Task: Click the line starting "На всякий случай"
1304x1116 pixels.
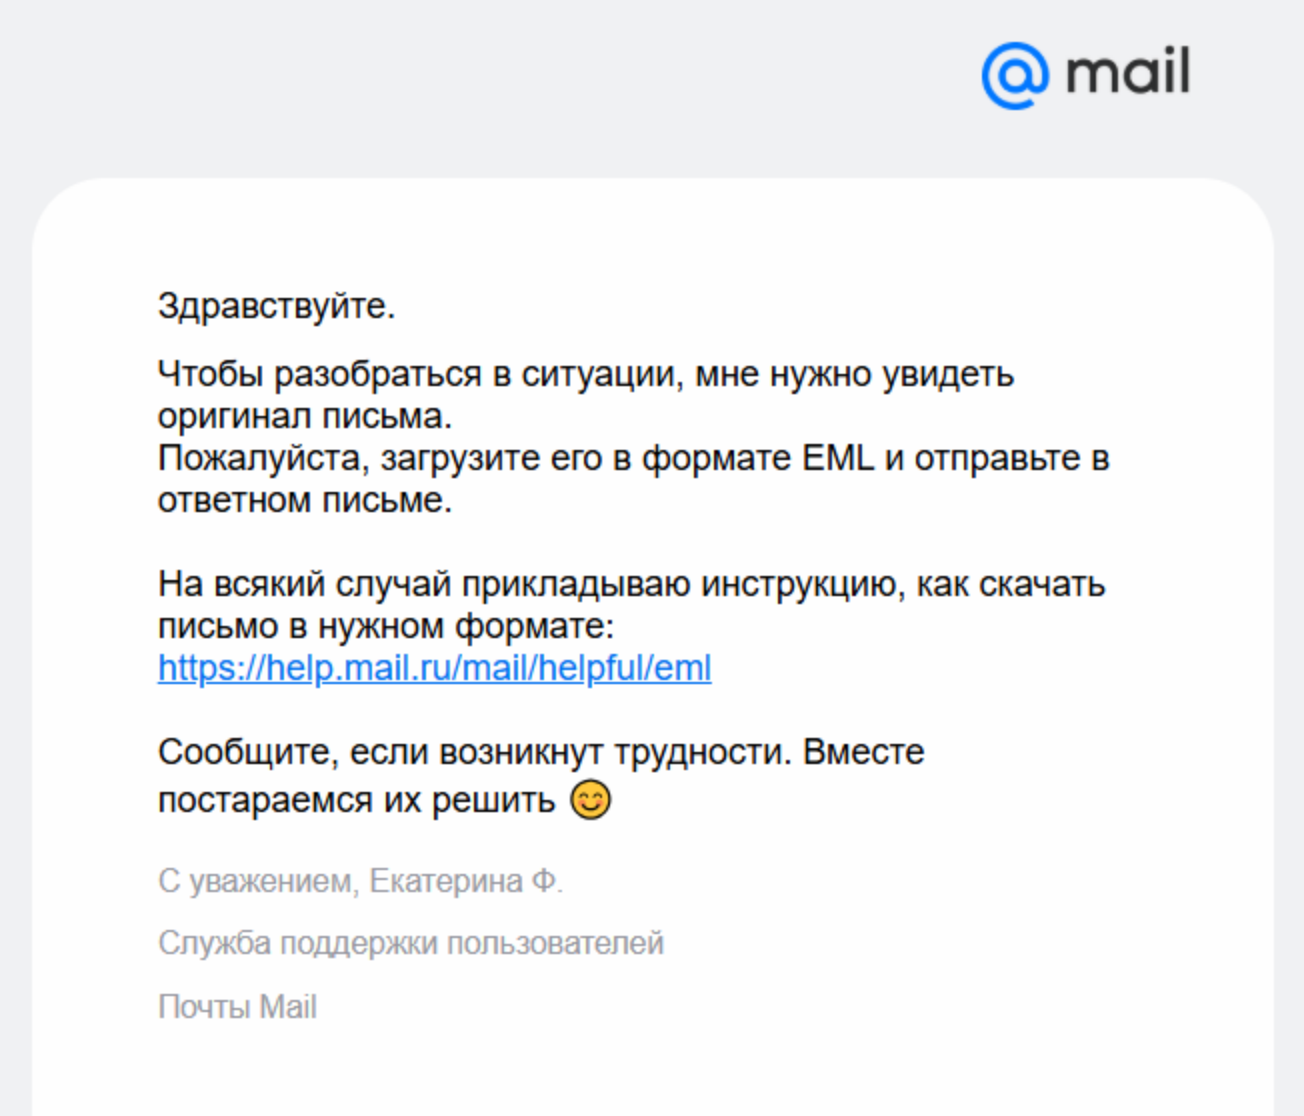Action: click(x=630, y=584)
